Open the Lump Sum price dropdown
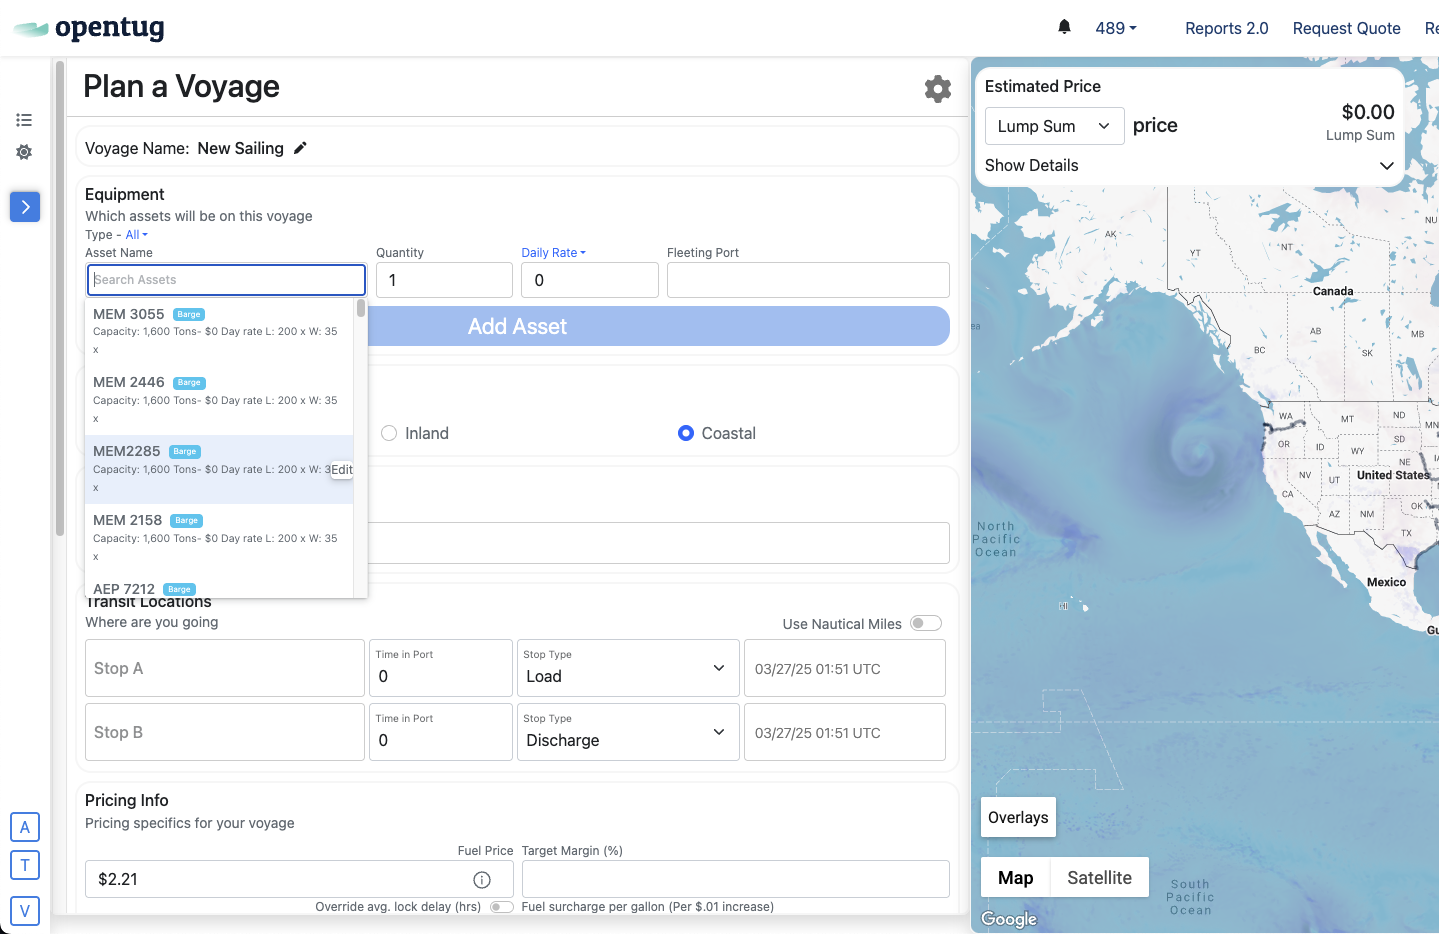Image resolution: width=1439 pixels, height=934 pixels. (x=1054, y=126)
